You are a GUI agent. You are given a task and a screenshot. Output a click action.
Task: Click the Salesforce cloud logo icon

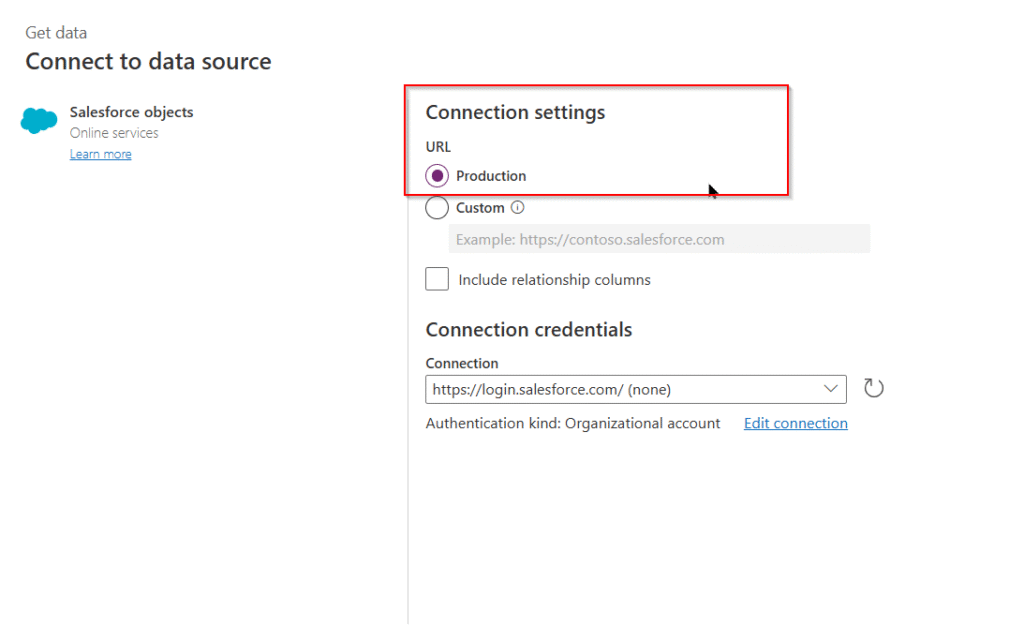coord(39,121)
